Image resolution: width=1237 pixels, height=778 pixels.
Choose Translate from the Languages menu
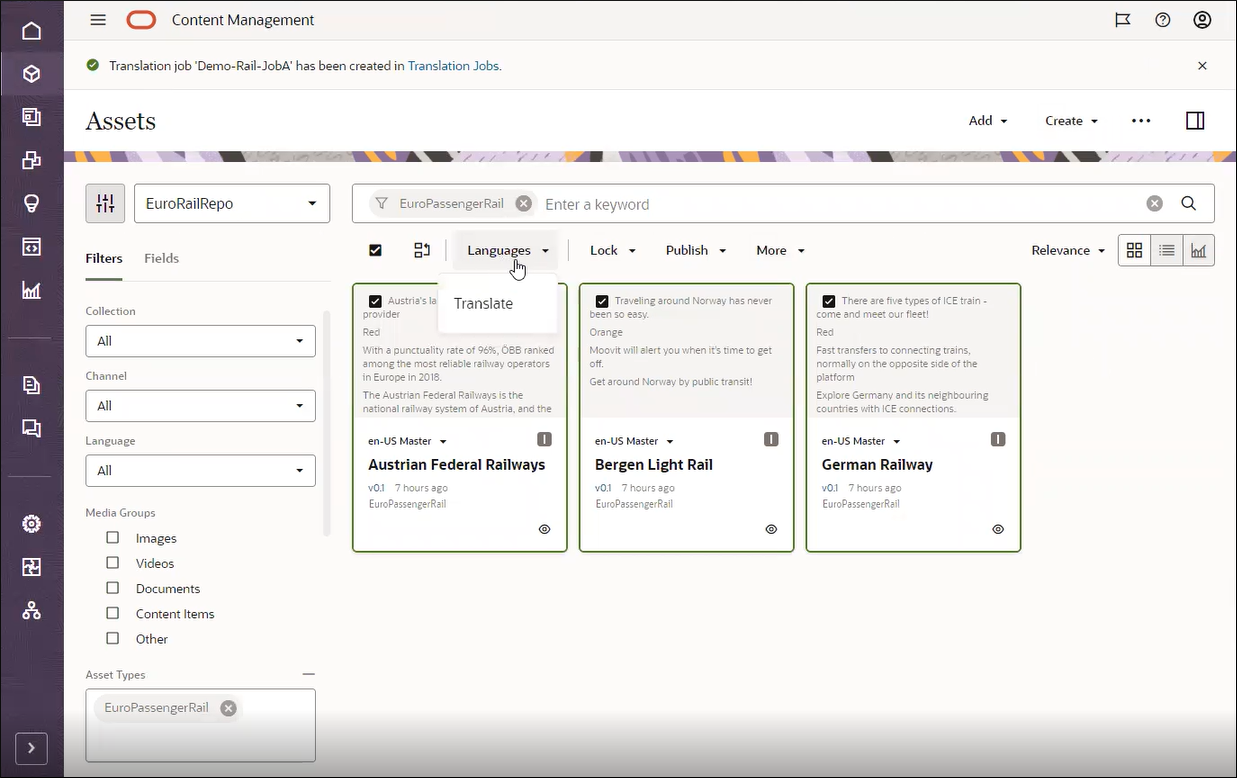pos(483,303)
